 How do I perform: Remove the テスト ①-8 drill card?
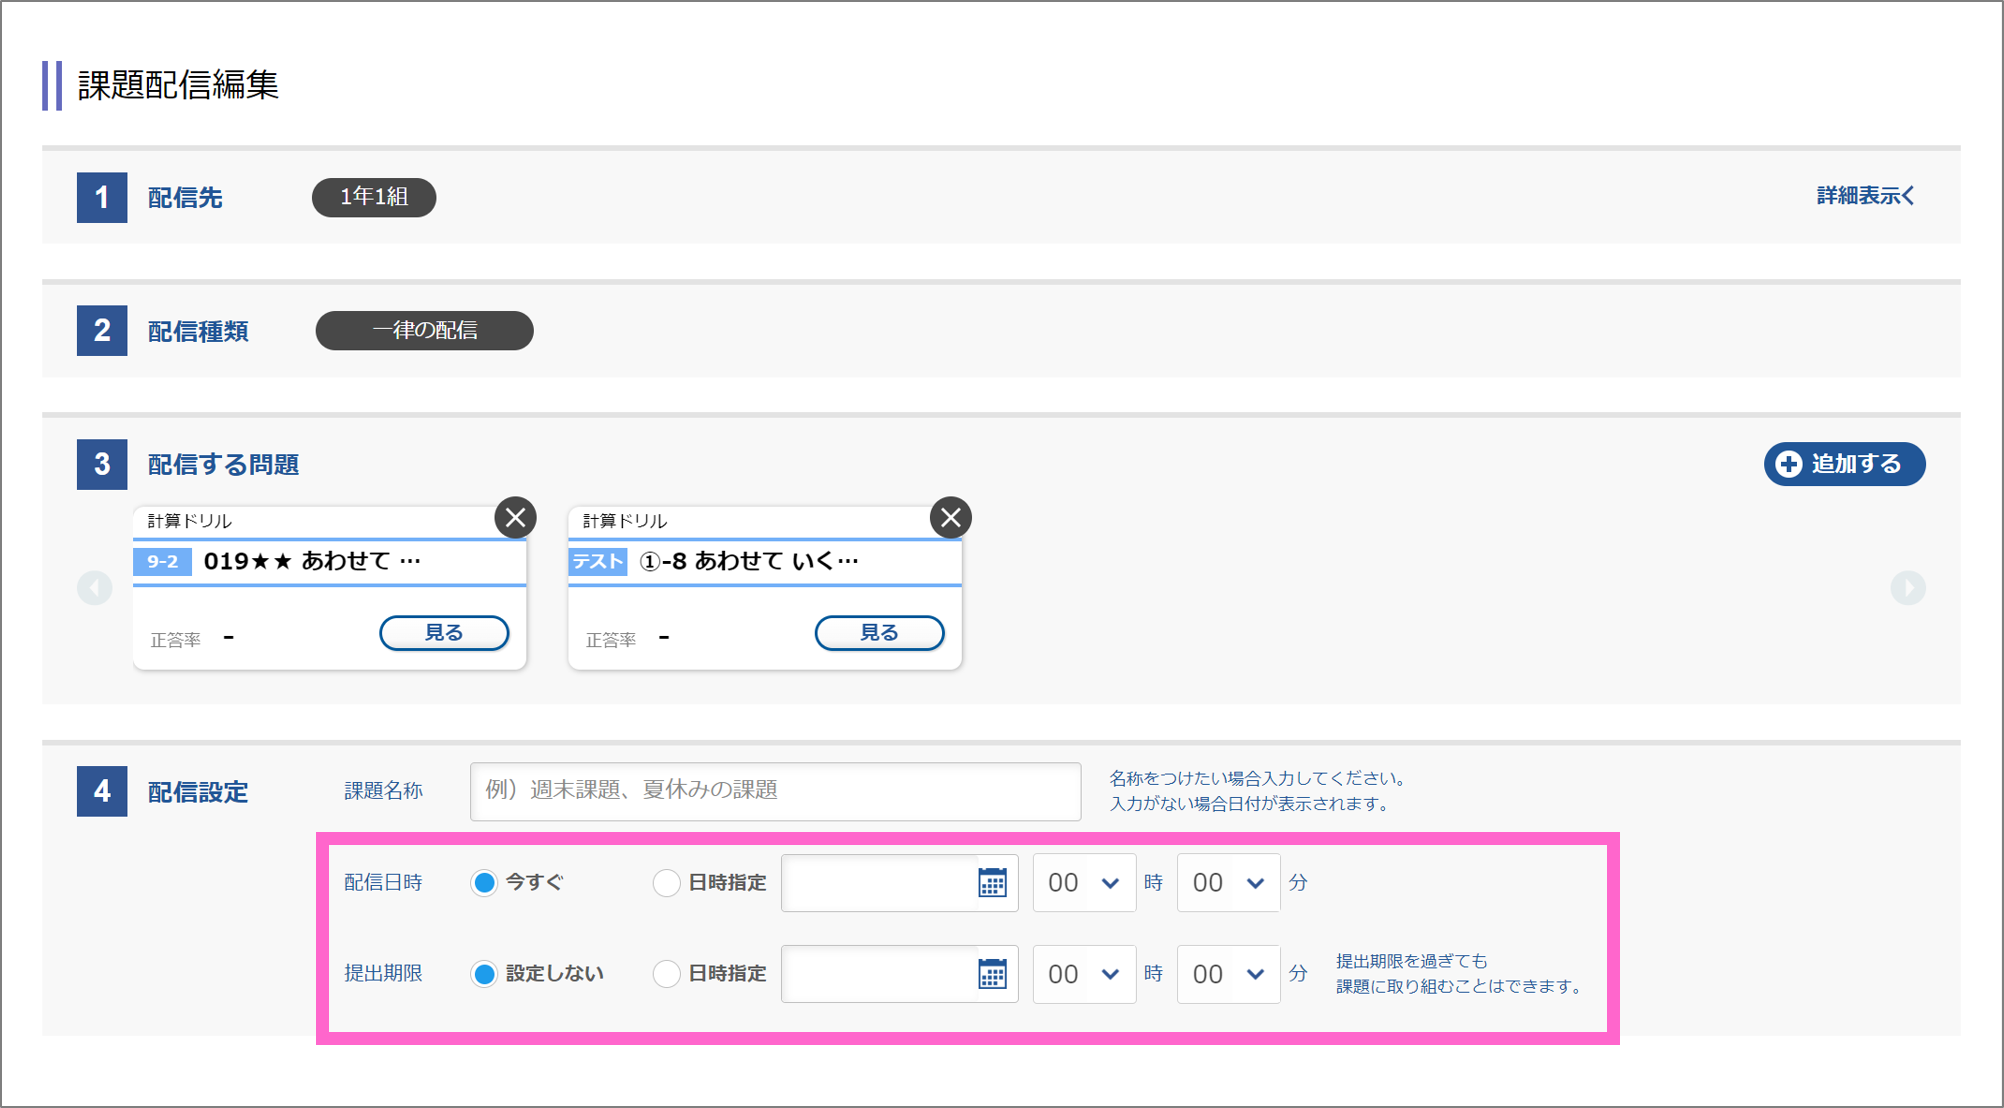pos(950,518)
